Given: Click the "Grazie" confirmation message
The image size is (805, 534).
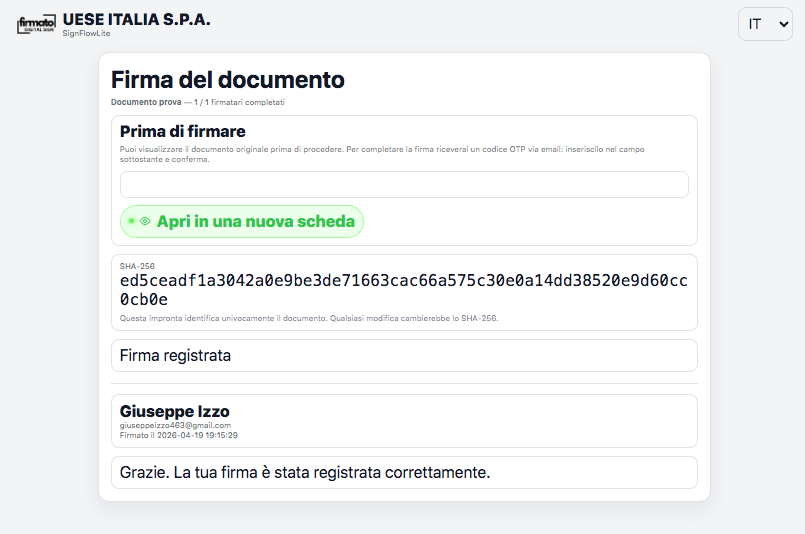Looking at the screenshot, I should 305,472.
